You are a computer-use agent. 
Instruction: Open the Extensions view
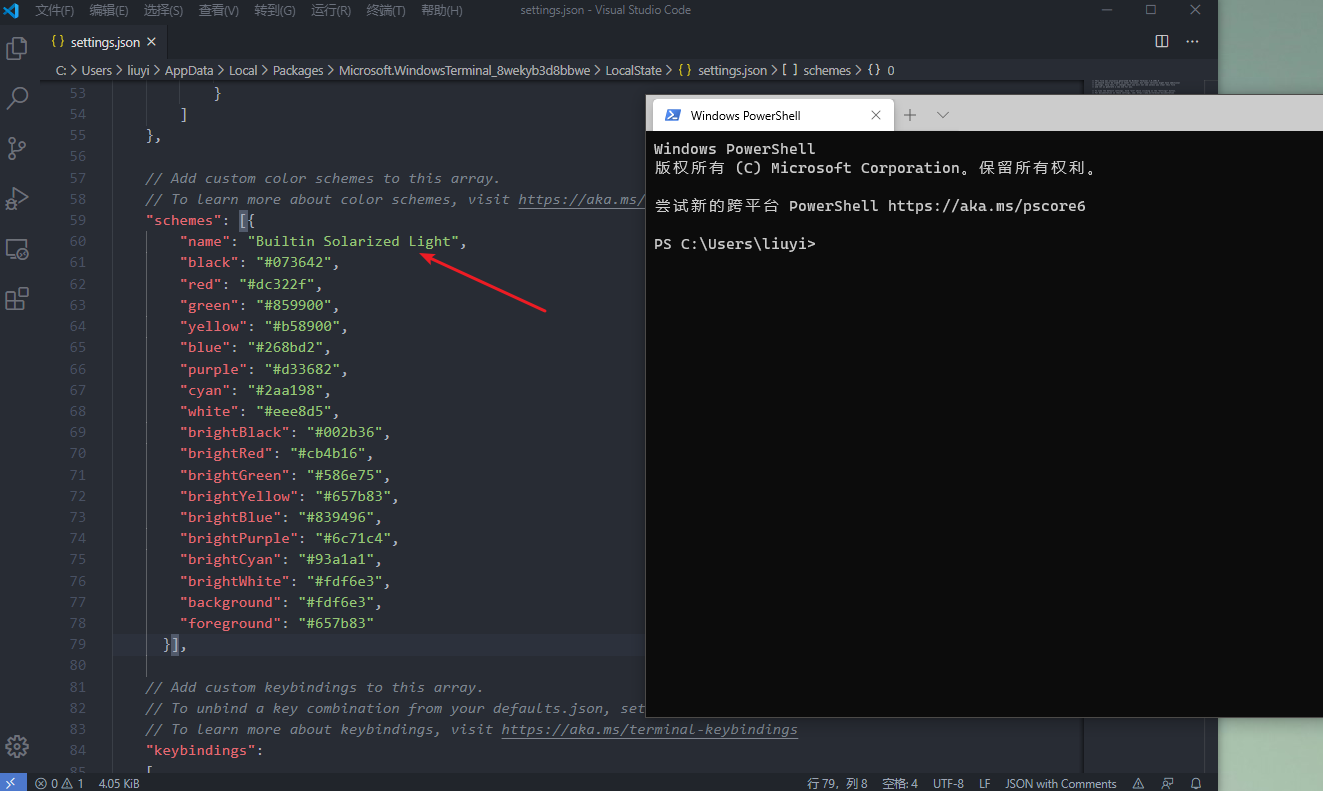[17, 299]
